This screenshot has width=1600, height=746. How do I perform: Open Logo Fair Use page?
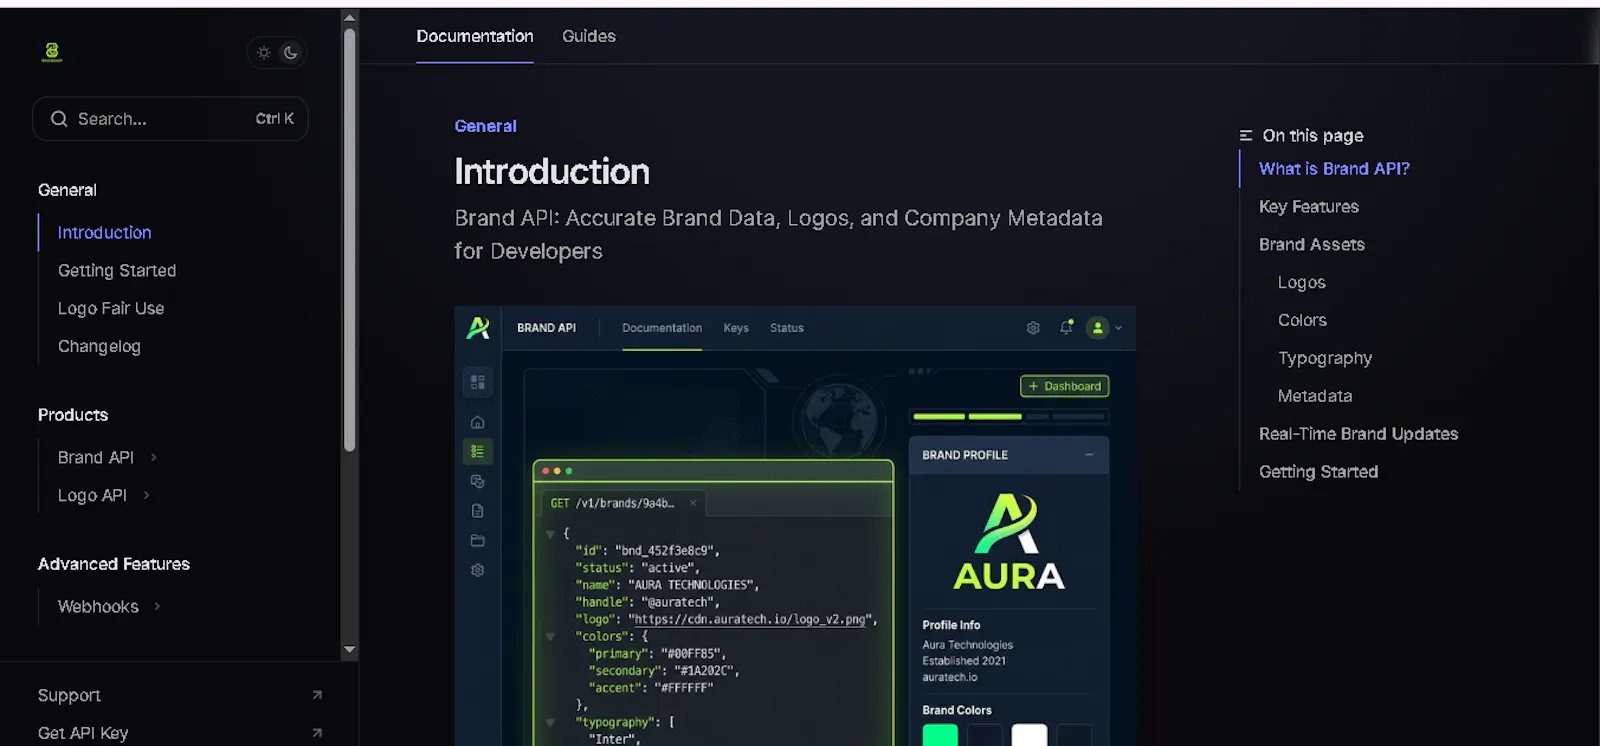click(x=111, y=308)
